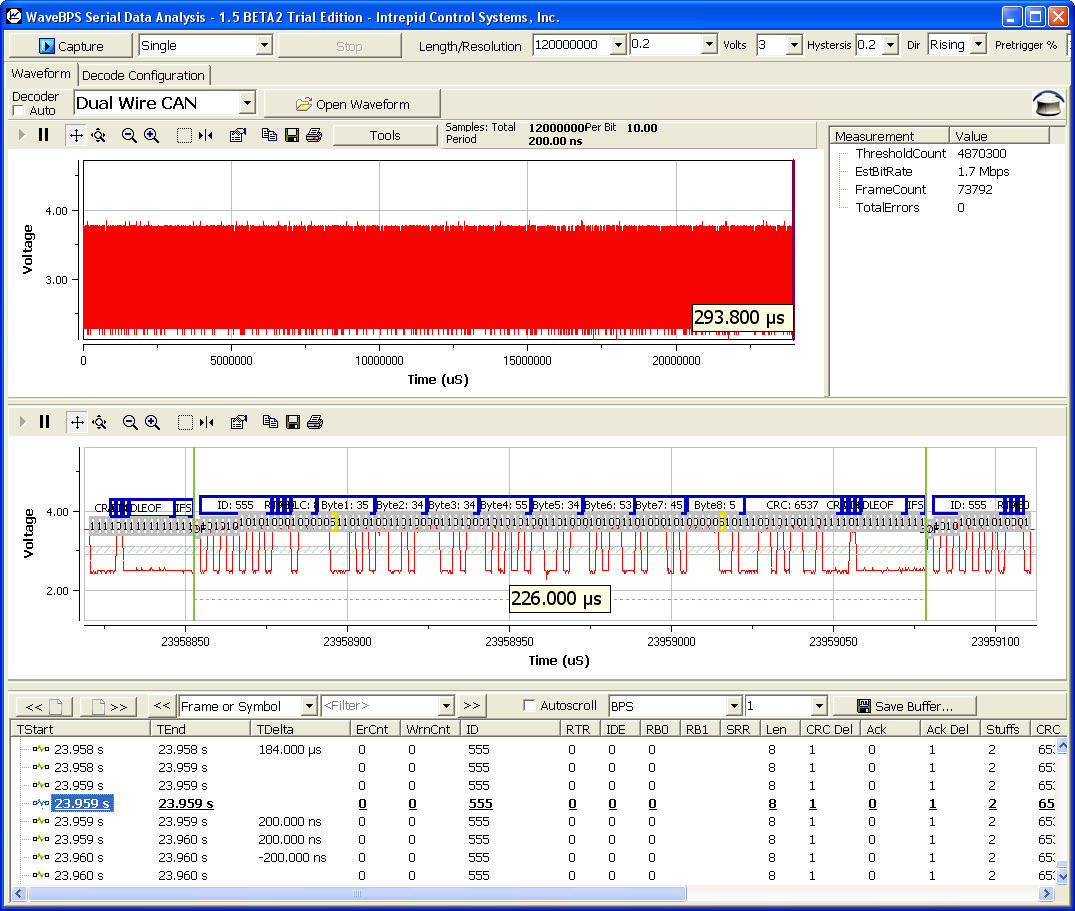Click the TDelta column header
The height and width of the screenshot is (911, 1075).
pos(301,729)
